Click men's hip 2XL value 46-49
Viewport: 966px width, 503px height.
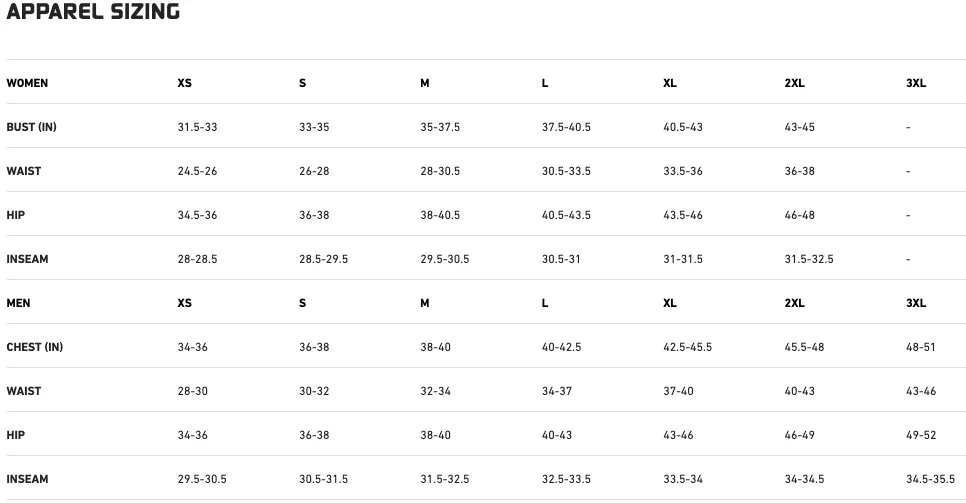tap(800, 435)
